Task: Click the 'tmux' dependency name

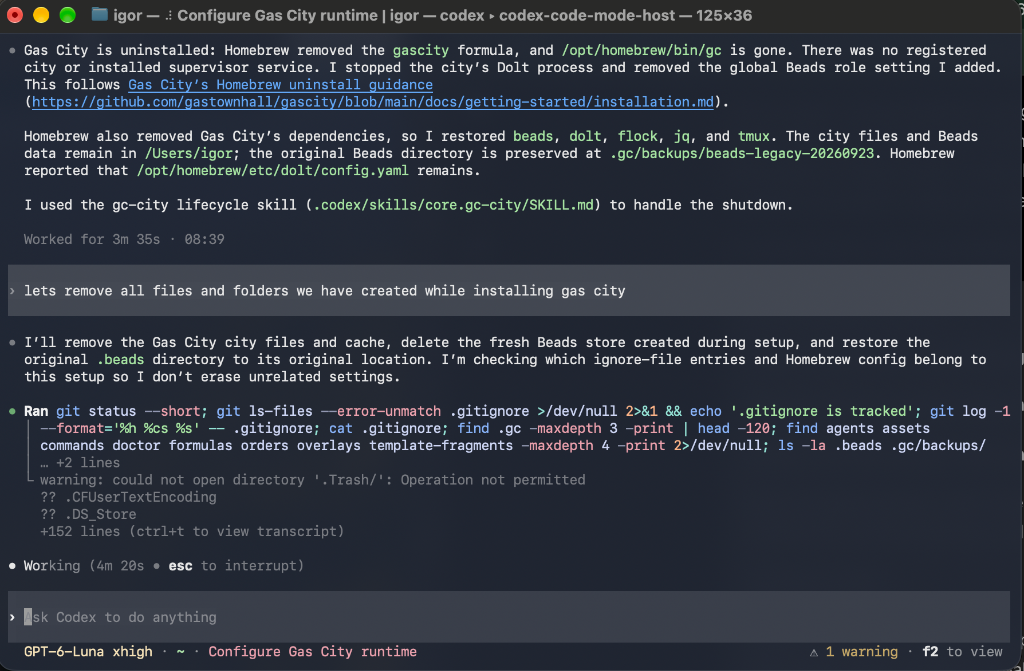Action: click(754, 136)
